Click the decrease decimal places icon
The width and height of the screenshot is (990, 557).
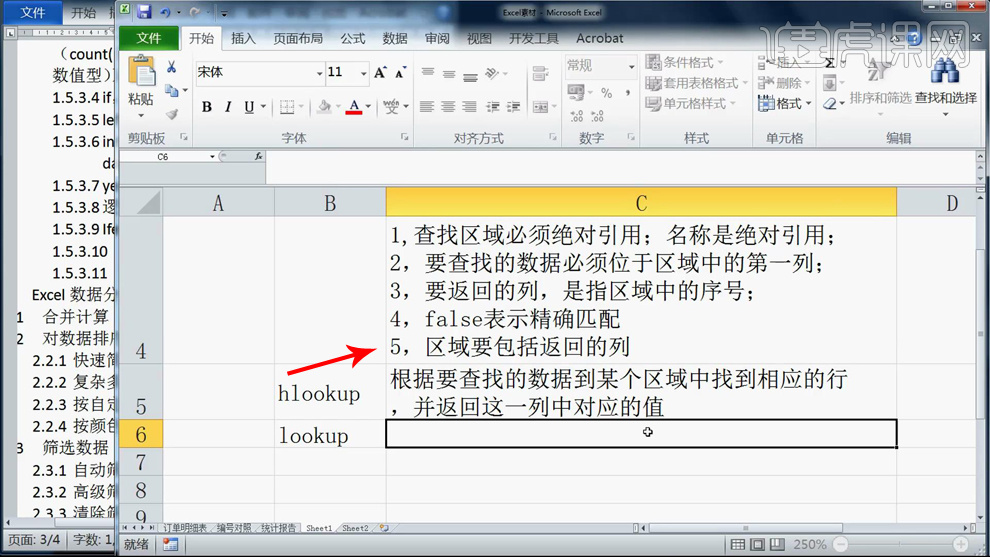597,116
